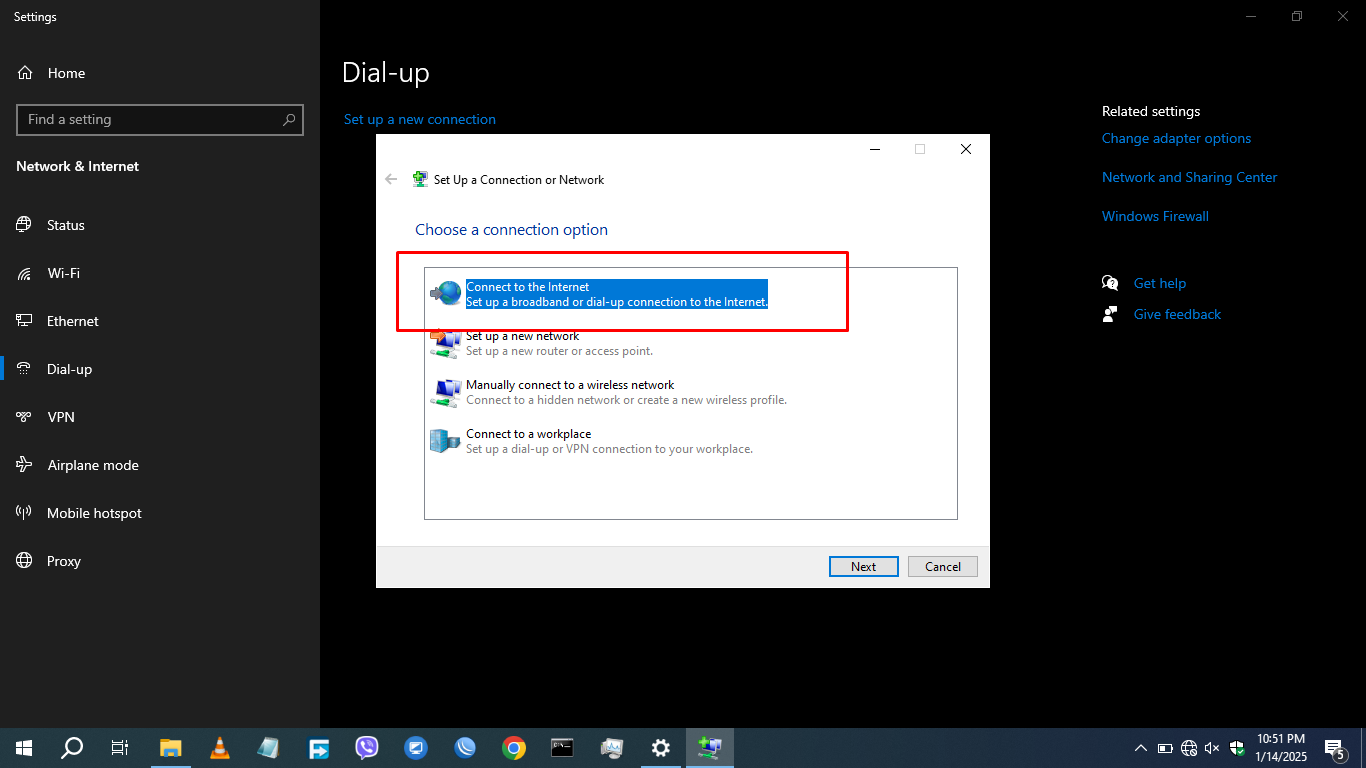The height and width of the screenshot is (768, 1366).
Task: Open the notification center icon
Action: pos(1334,748)
